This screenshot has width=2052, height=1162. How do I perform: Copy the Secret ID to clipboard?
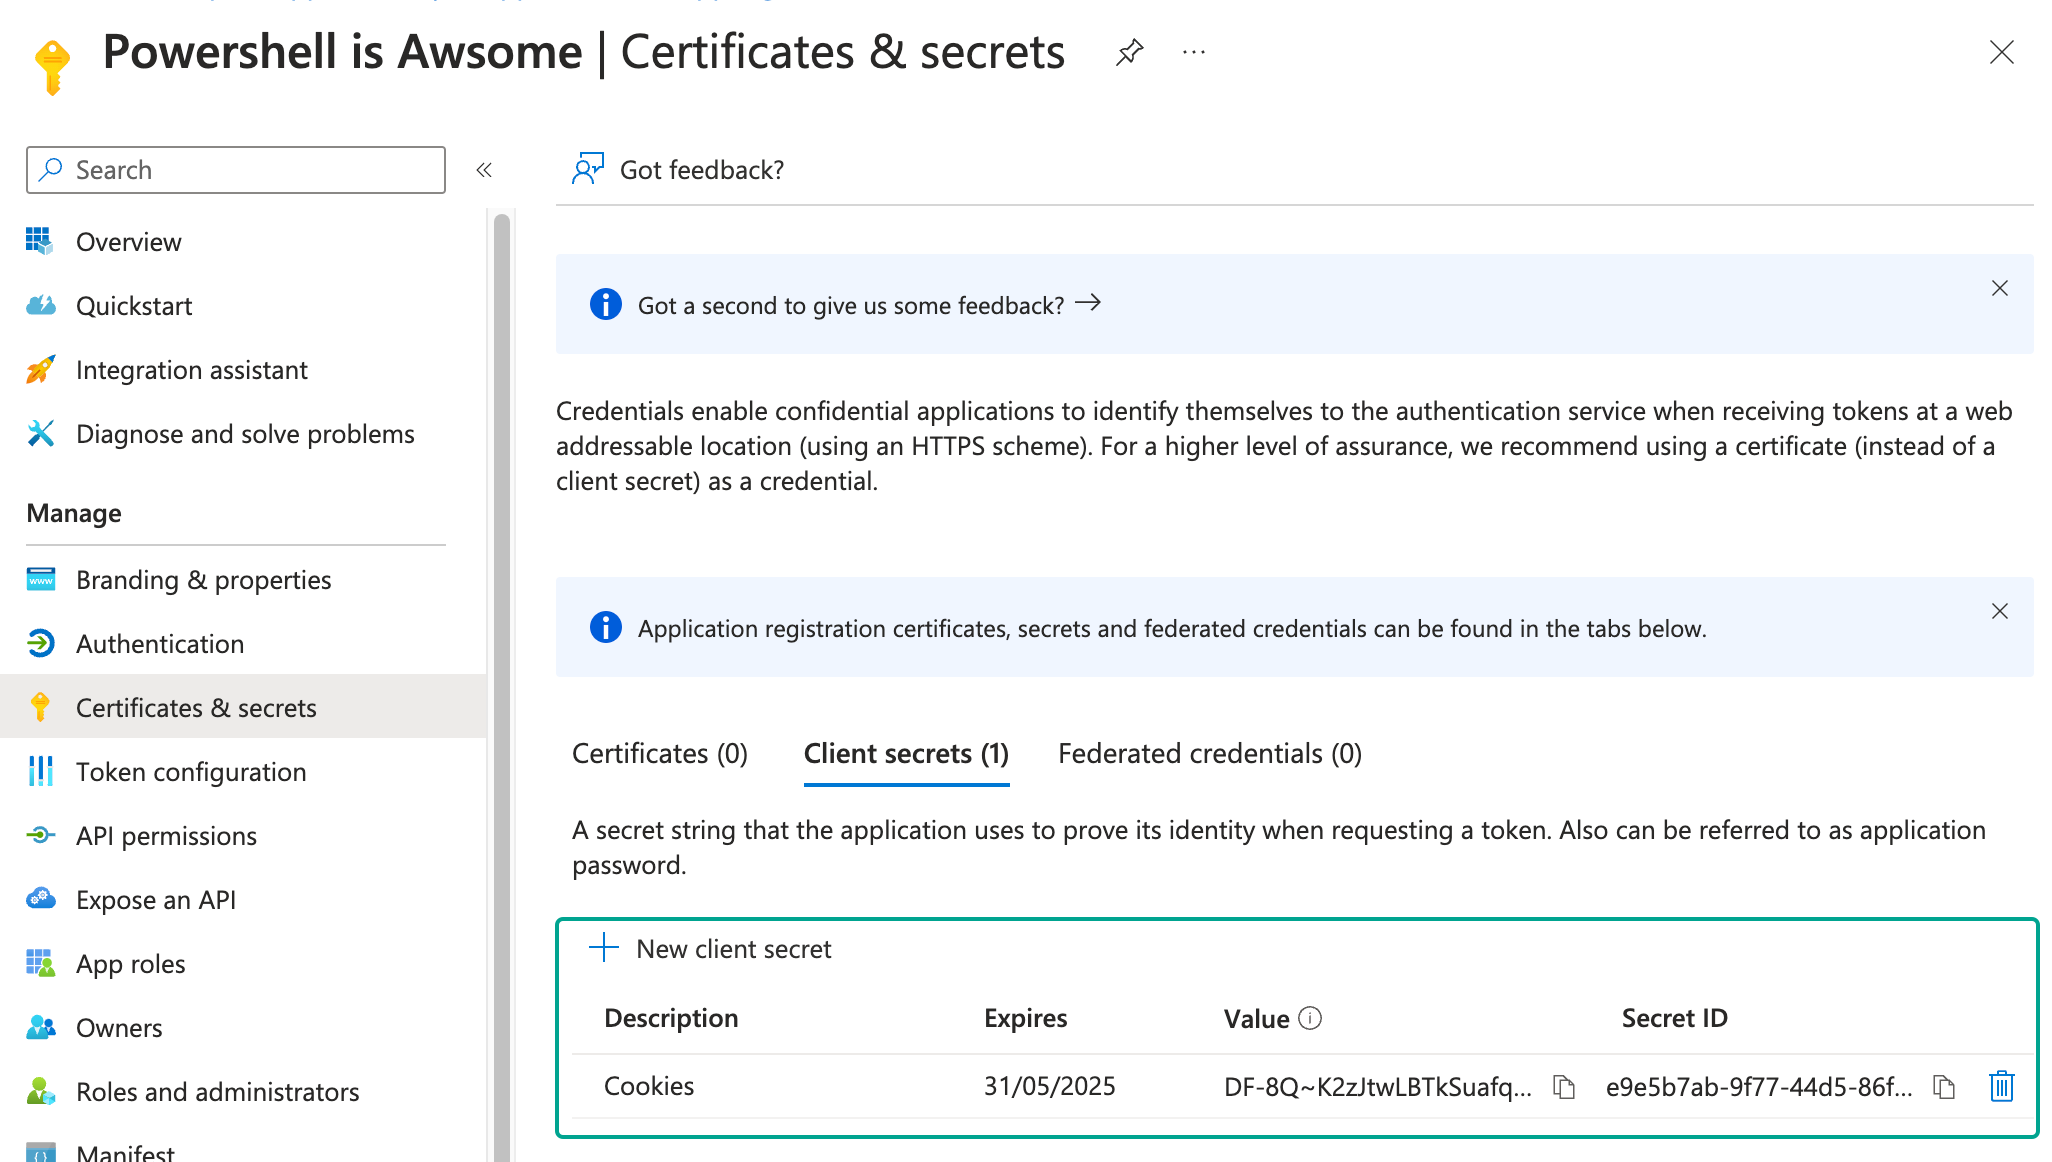tap(1943, 1087)
